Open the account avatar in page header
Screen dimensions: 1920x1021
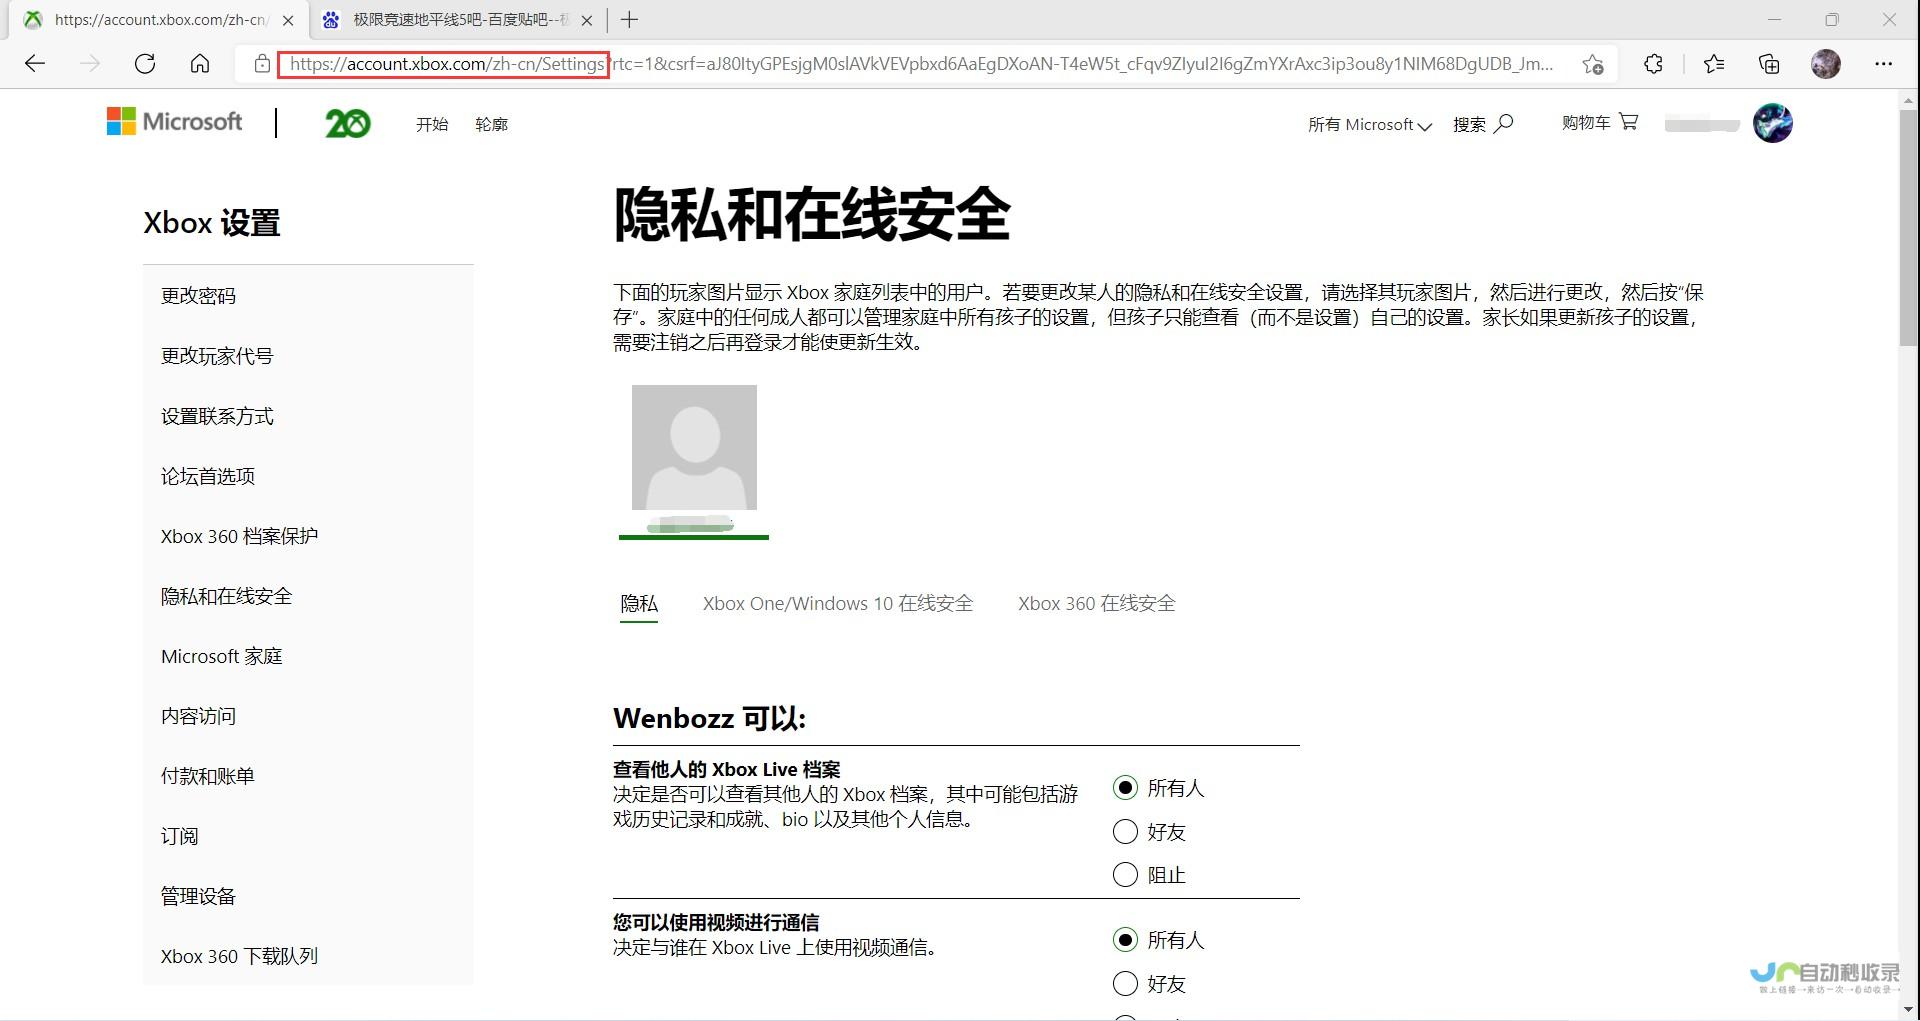click(1773, 123)
